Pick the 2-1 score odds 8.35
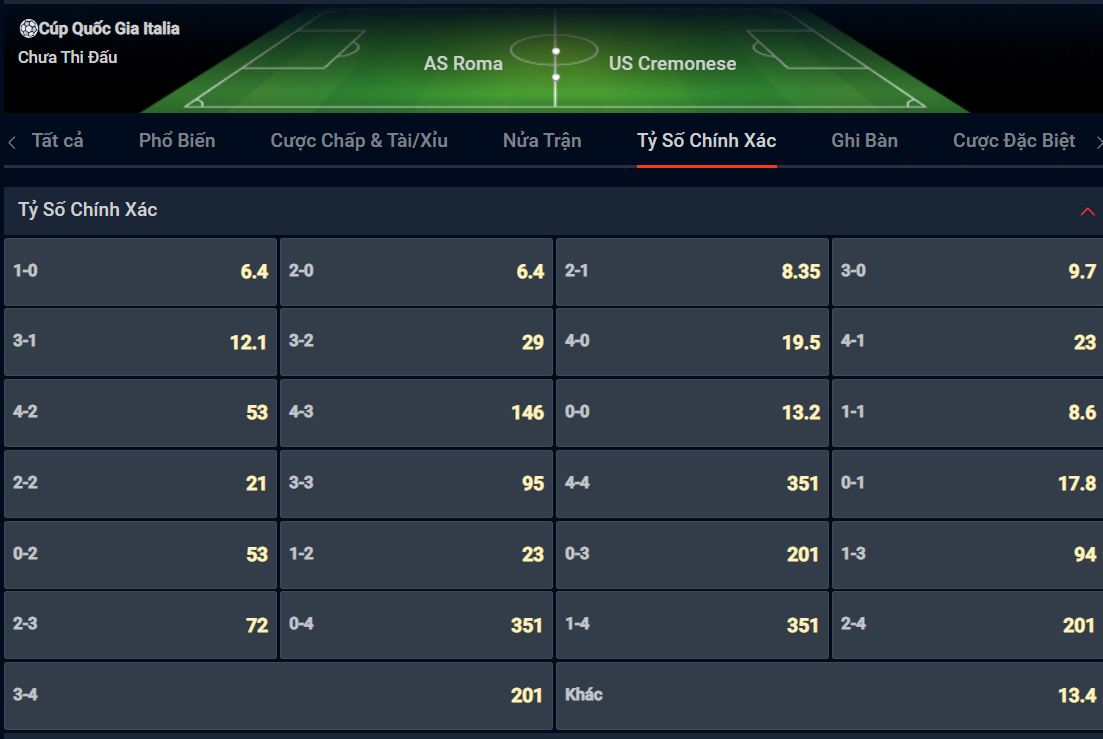Image resolution: width=1103 pixels, height=739 pixels. (692, 272)
